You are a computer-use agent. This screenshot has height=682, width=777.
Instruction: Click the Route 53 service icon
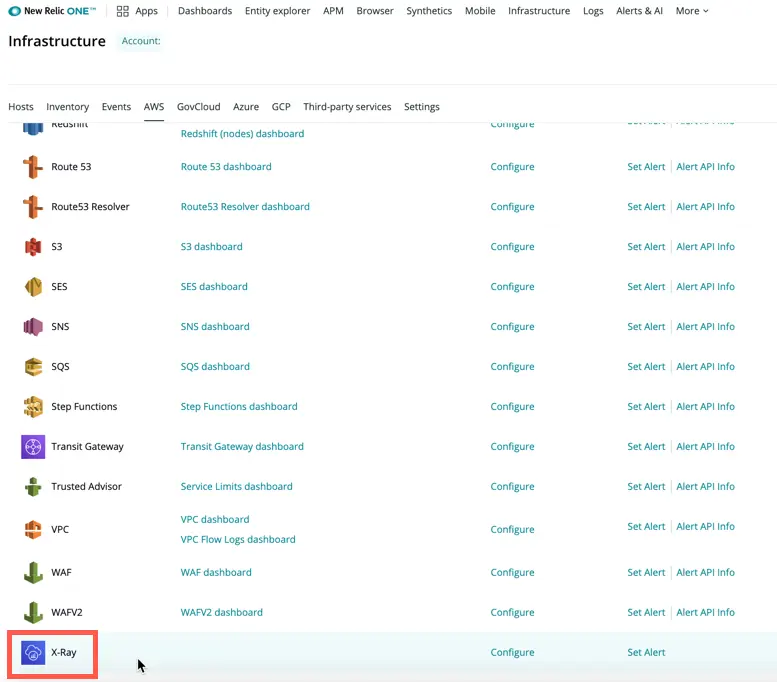pos(33,167)
